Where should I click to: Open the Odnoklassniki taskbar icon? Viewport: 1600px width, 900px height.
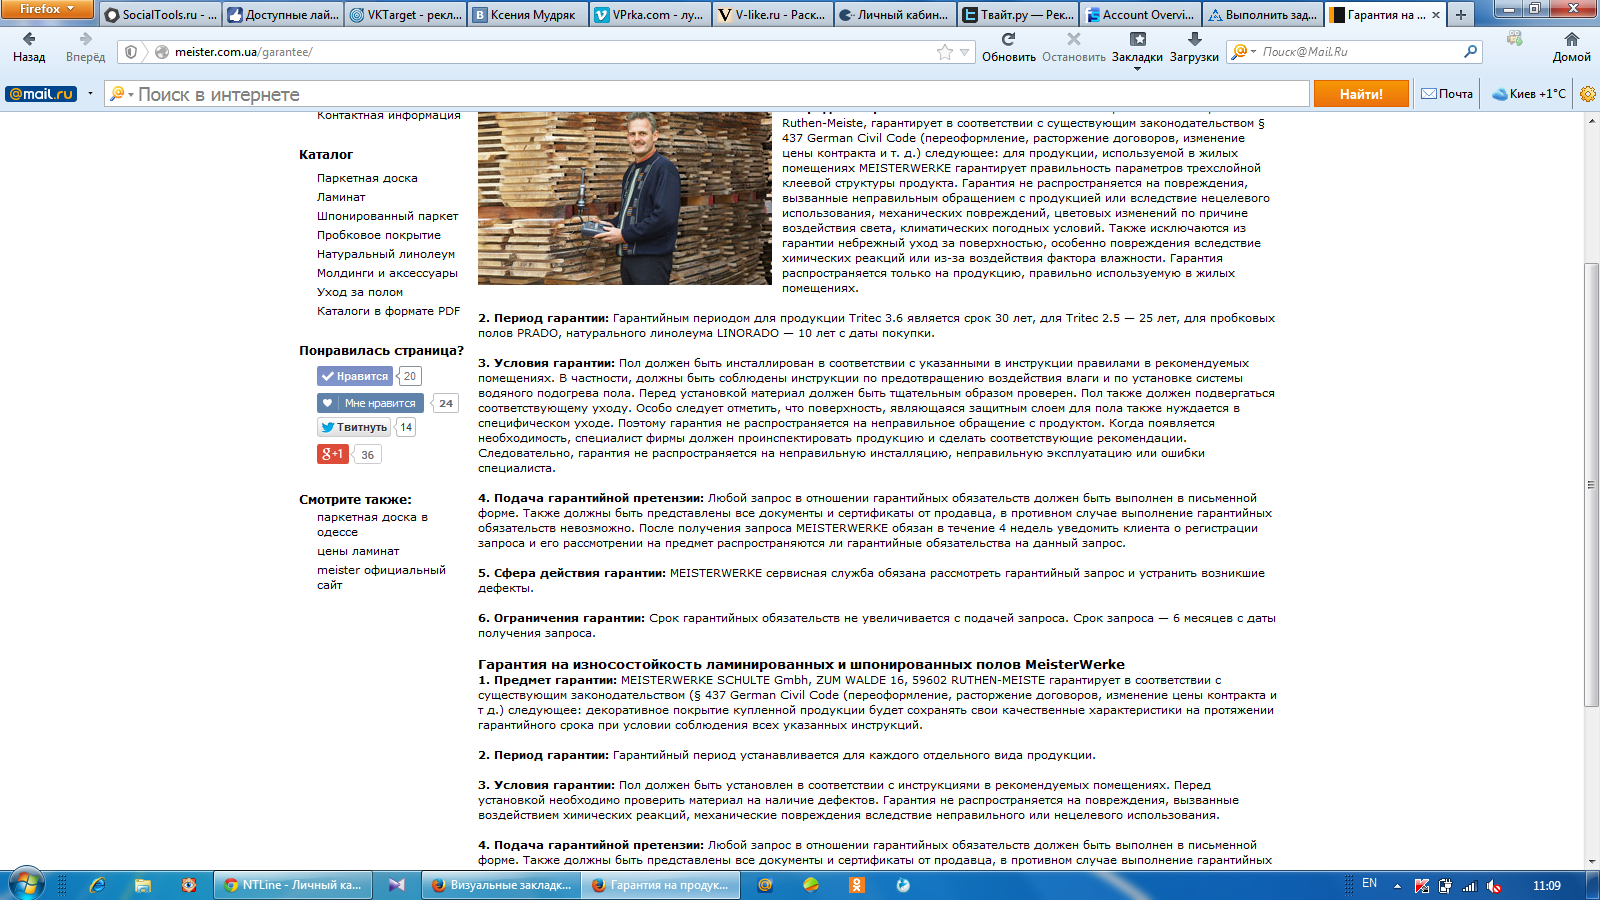tap(857, 885)
